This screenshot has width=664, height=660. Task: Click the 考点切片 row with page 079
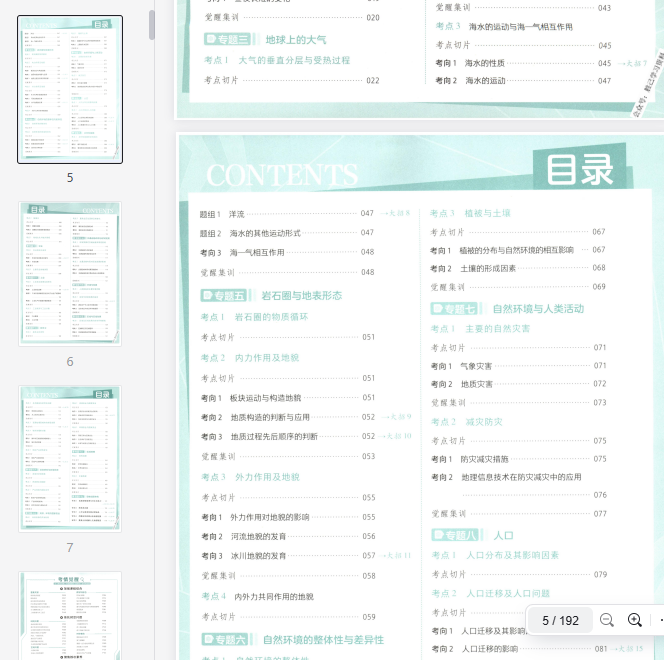(519, 574)
